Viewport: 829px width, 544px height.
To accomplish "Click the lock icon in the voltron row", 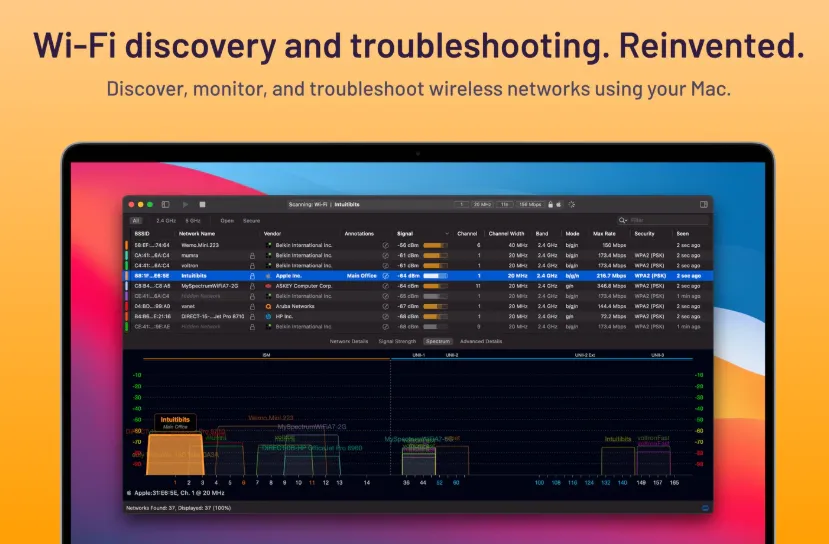I will coord(252,265).
